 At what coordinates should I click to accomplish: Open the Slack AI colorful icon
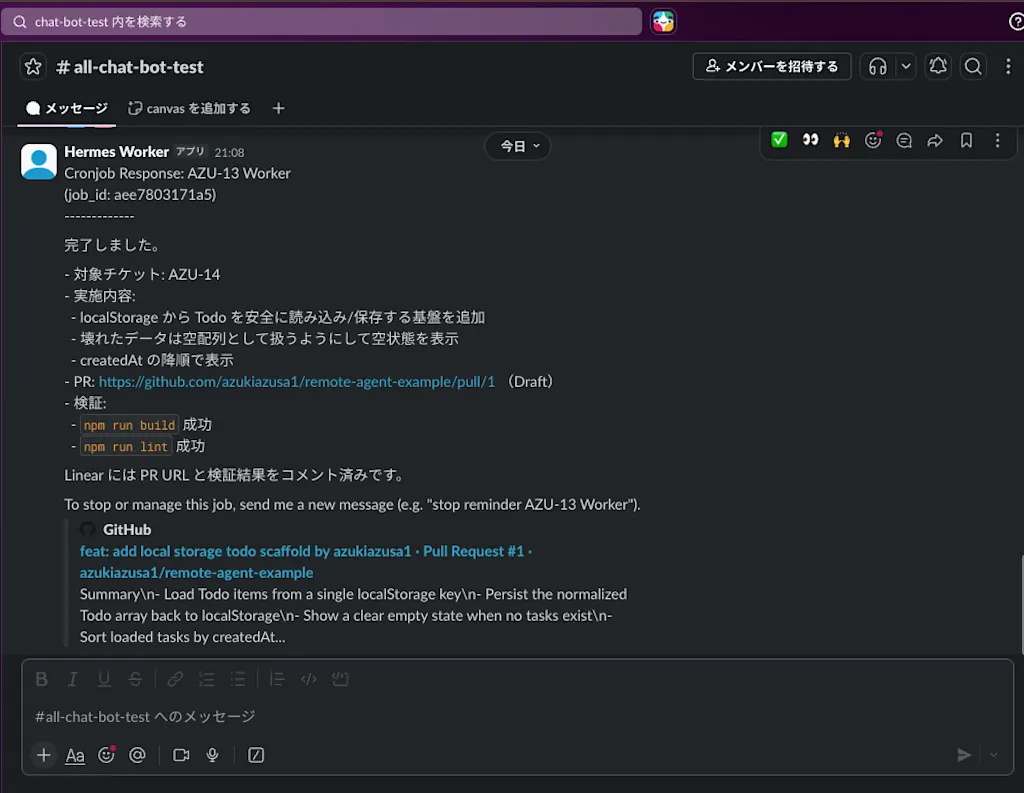[x=663, y=22]
